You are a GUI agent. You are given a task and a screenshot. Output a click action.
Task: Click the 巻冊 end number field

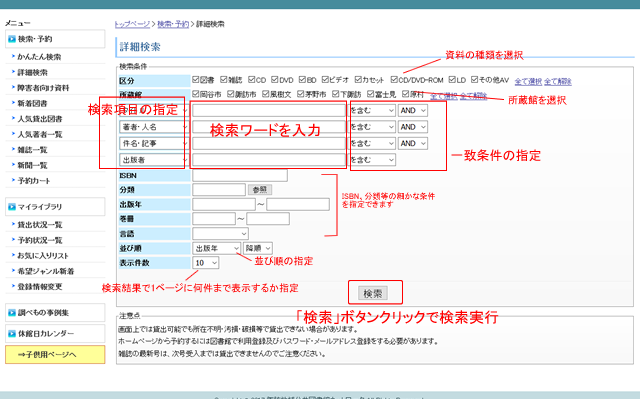pyautogui.click(x=268, y=219)
